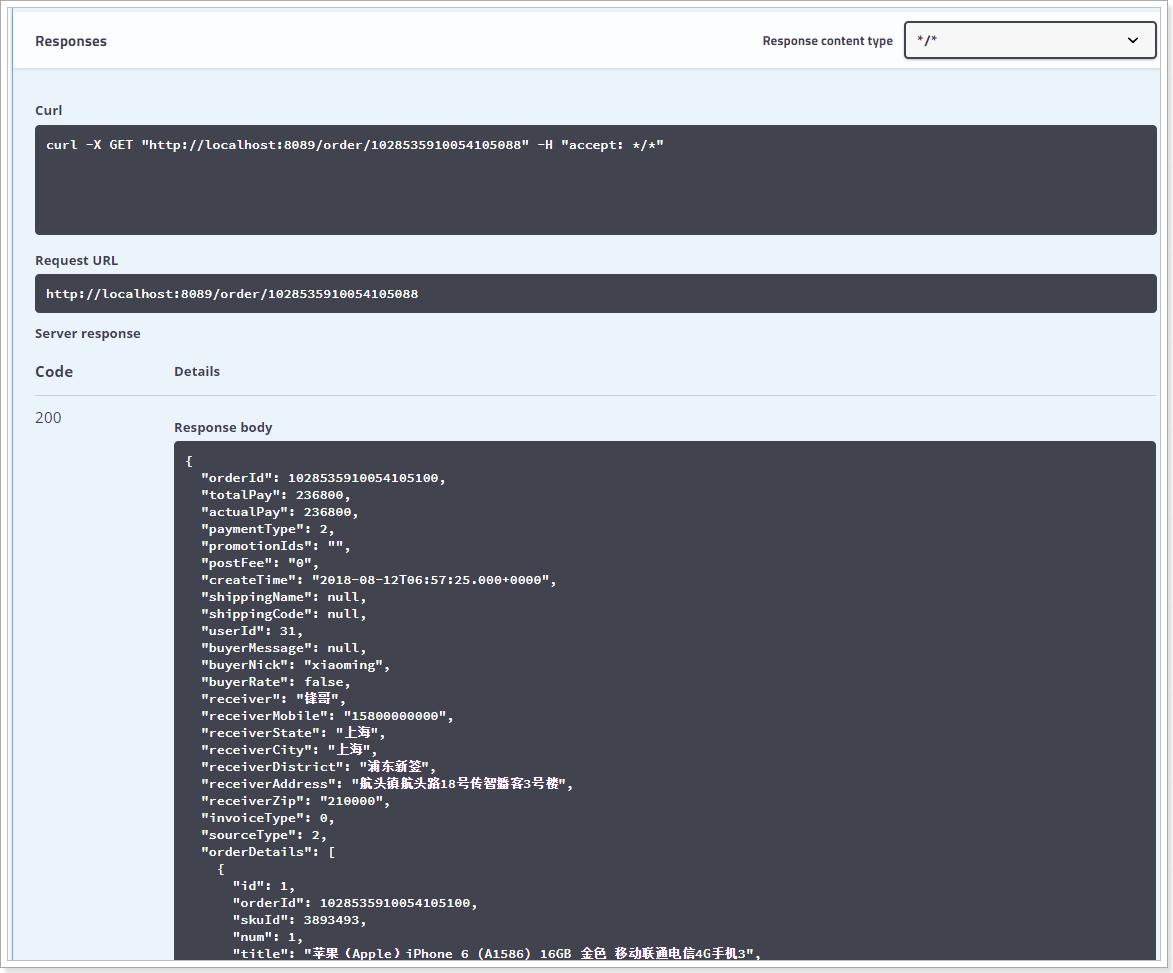This screenshot has width=1173, height=973.
Task: Click the "receiverDistrict" line
Action: pos(319,767)
